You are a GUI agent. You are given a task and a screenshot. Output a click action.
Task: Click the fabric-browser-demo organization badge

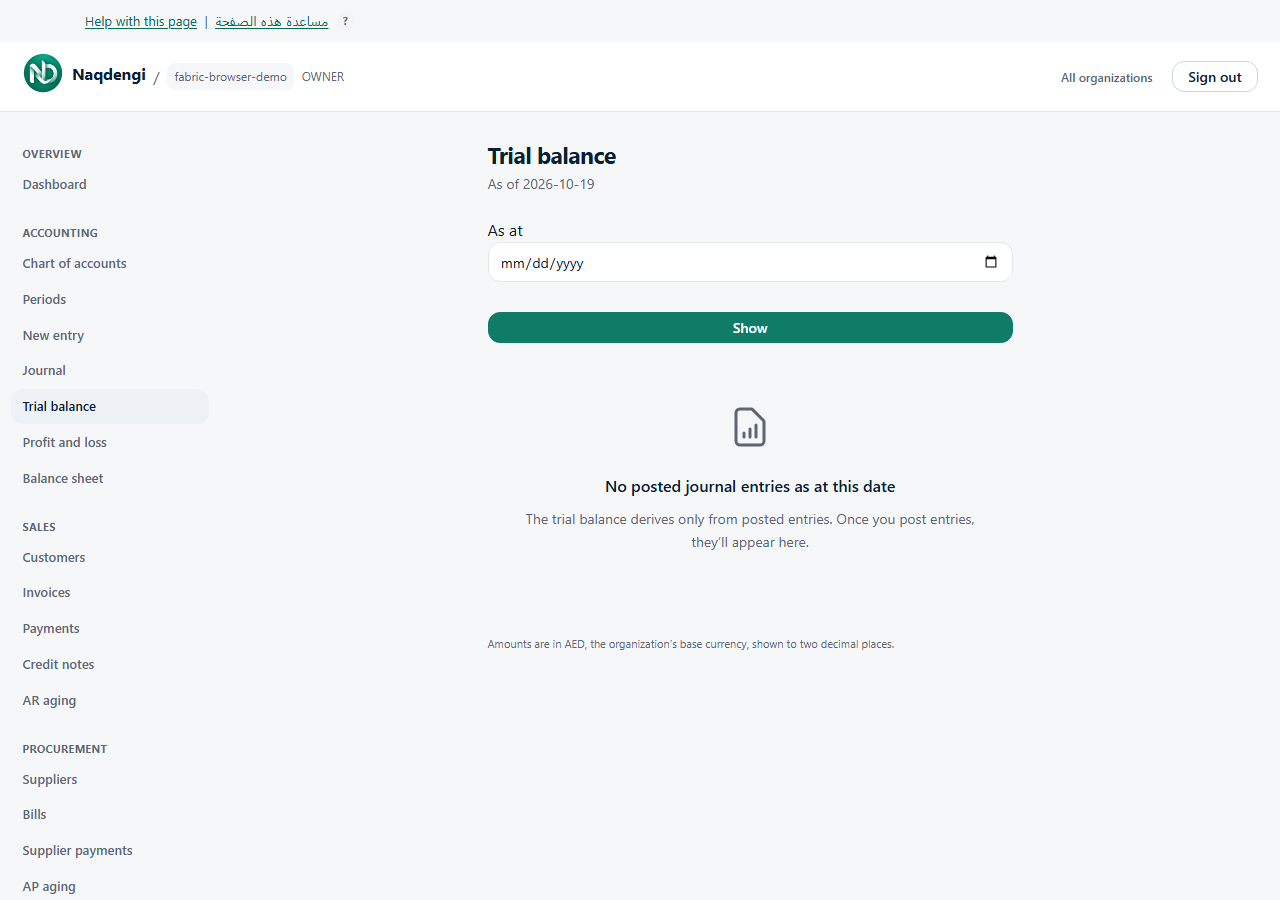[230, 77]
